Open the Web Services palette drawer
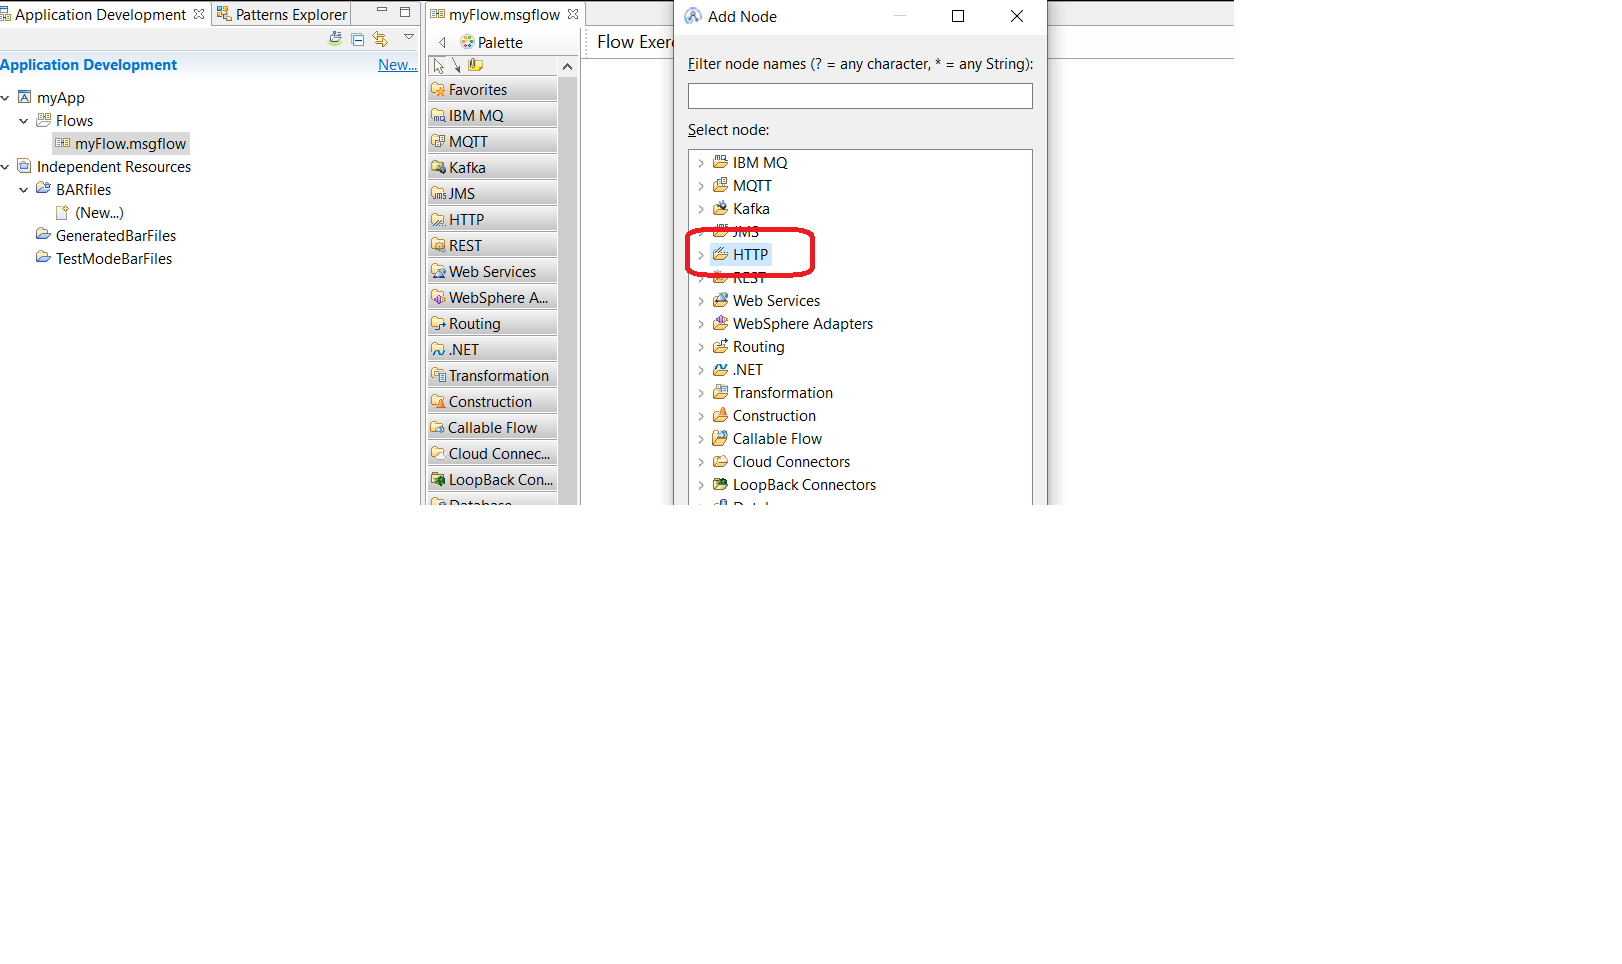The width and height of the screenshot is (1622, 964). coord(492,272)
